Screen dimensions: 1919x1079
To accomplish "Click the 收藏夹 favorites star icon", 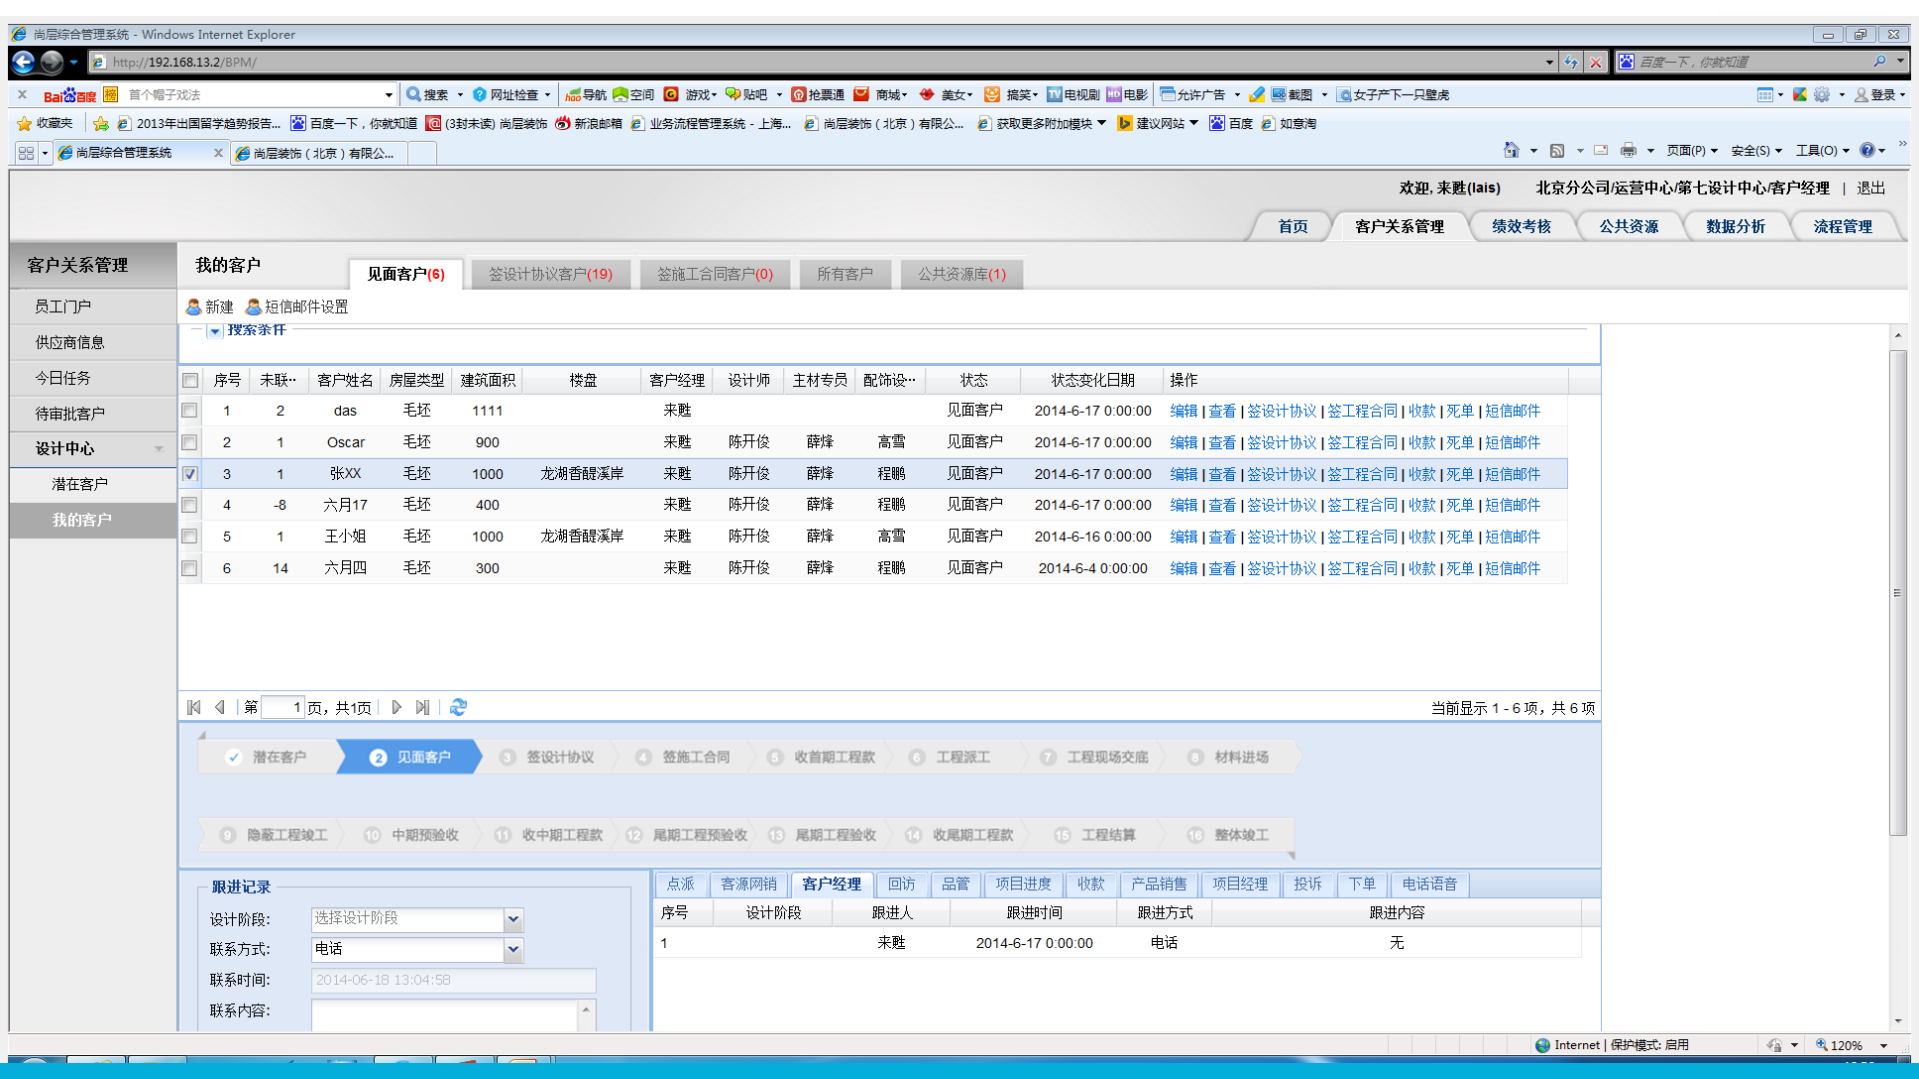I will click(23, 124).
